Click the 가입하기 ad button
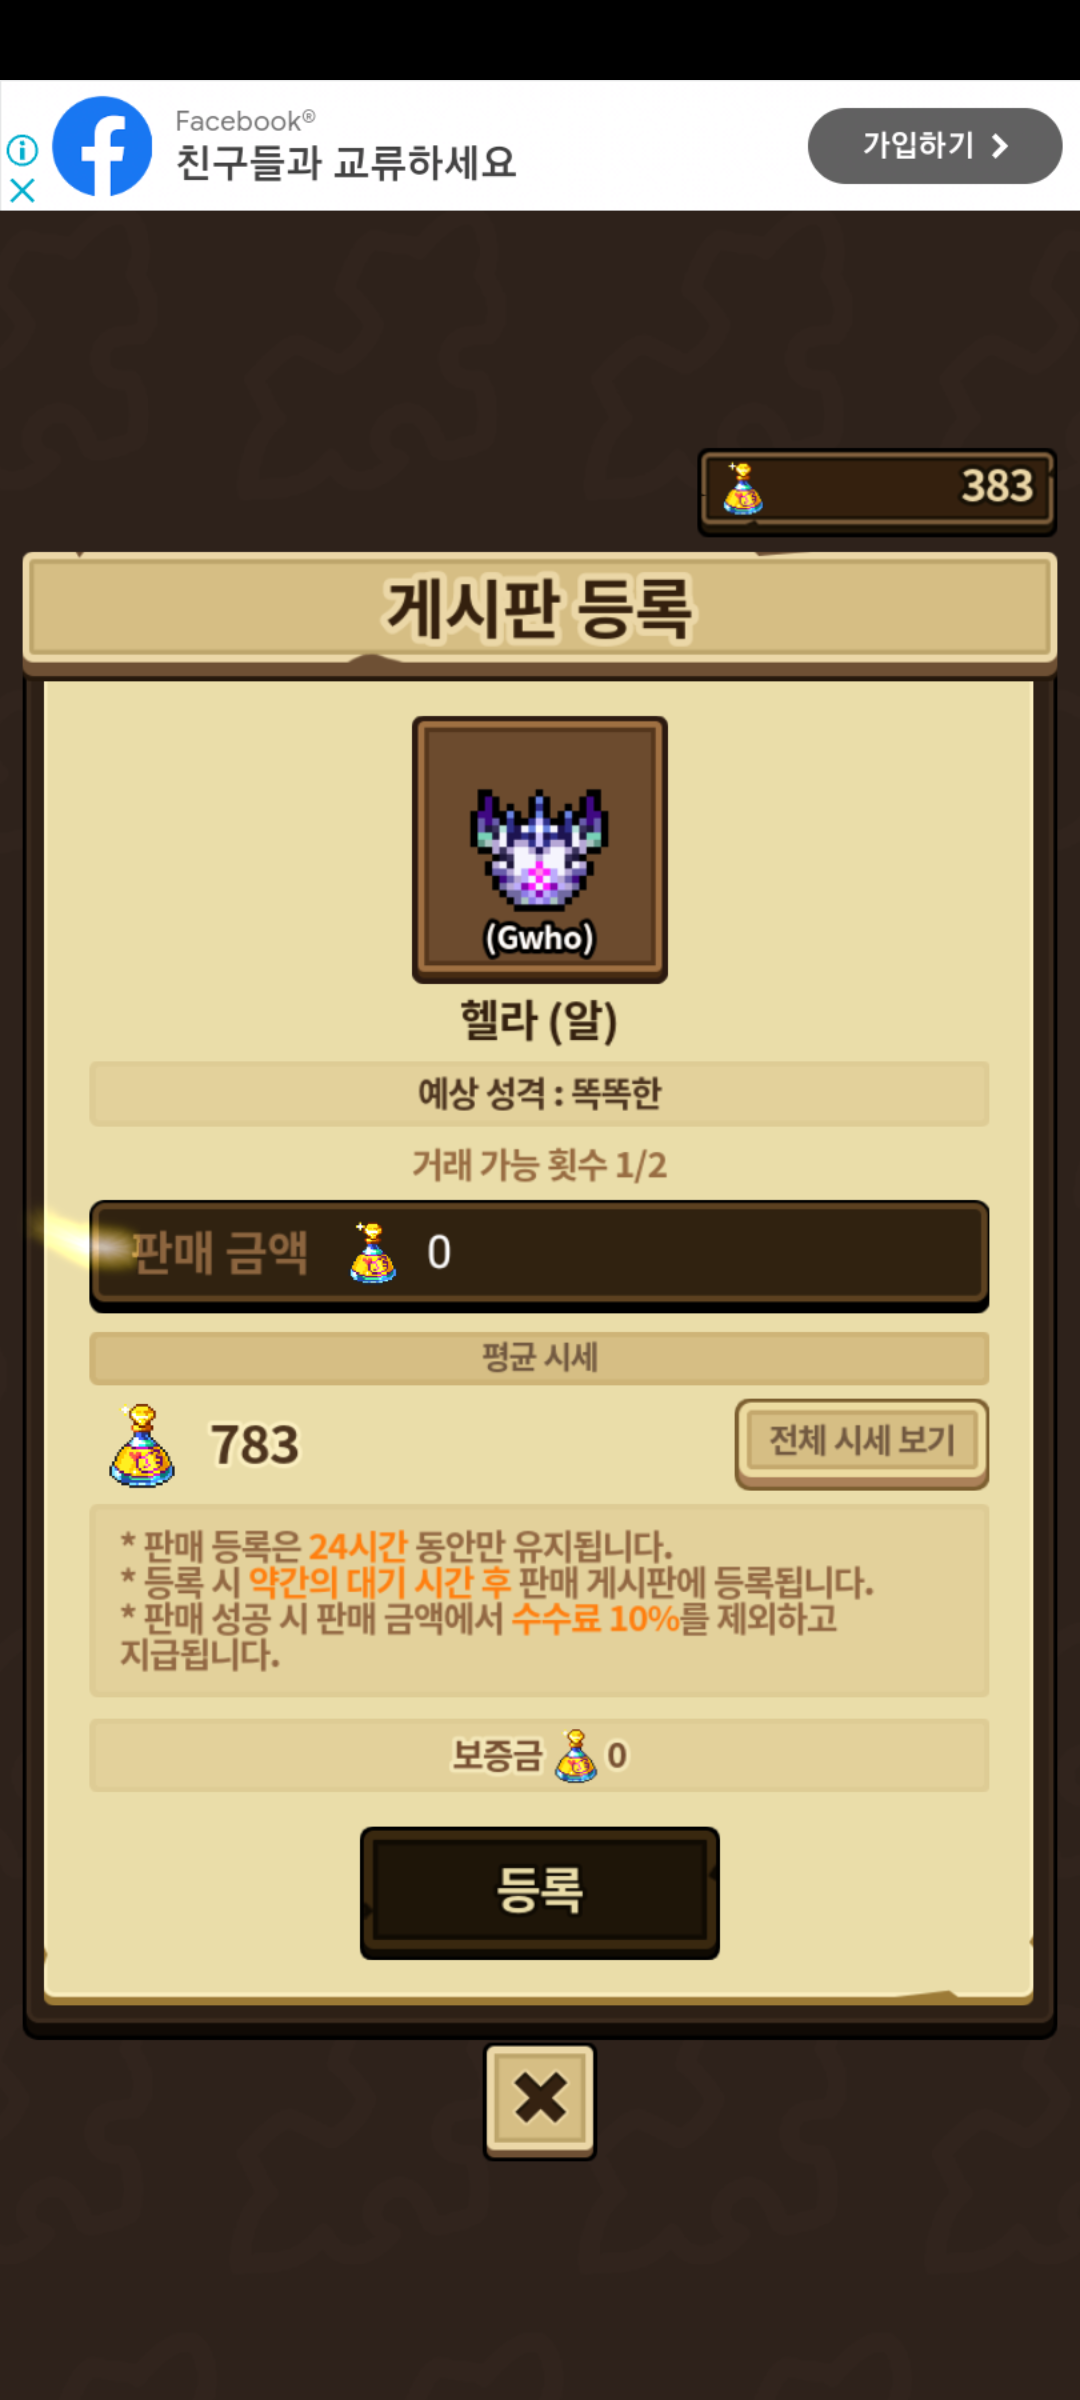The image size is (1080, 2400). (934, 146)
